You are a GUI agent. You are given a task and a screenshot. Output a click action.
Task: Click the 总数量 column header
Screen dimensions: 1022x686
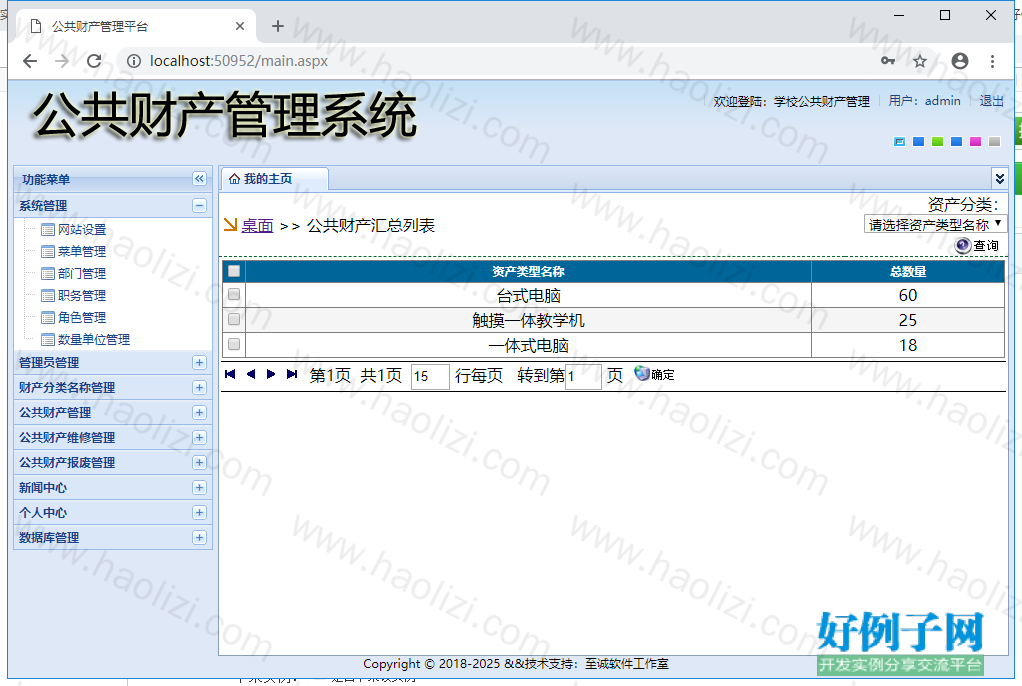coord(908,271)
